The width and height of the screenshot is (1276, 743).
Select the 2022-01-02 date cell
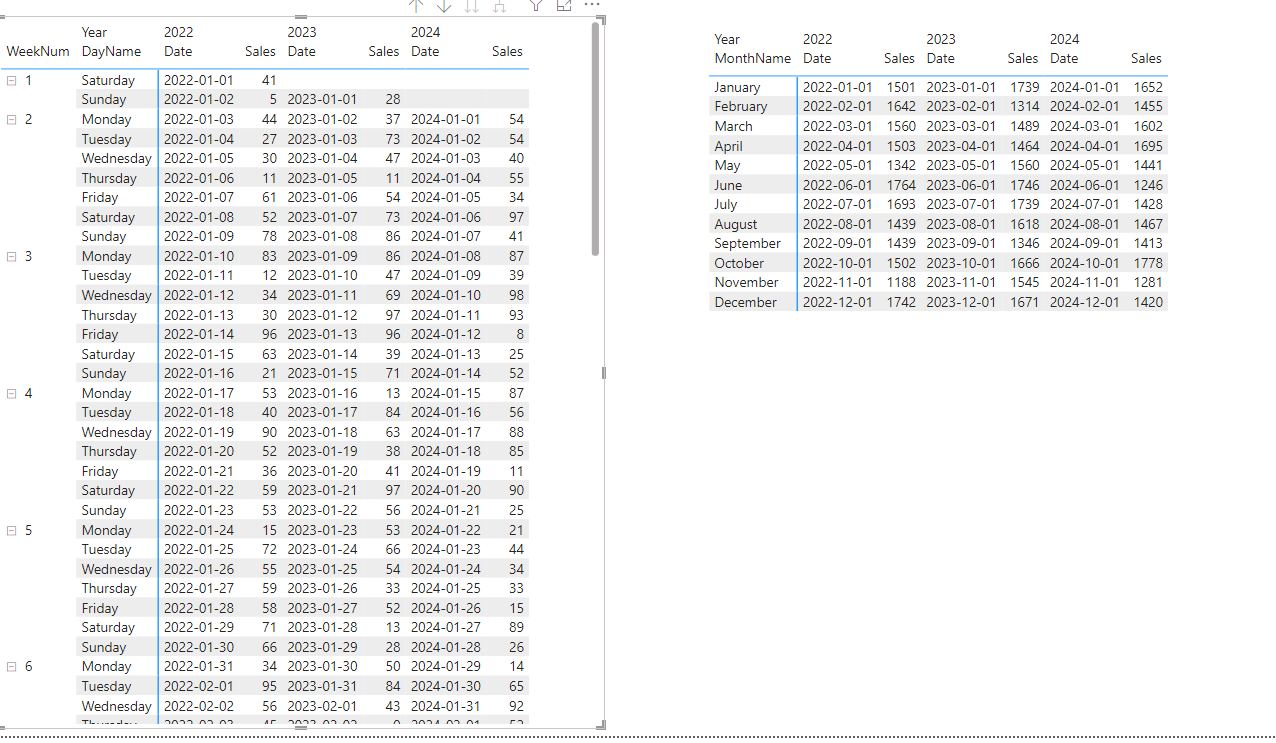[x=198, y=99]
